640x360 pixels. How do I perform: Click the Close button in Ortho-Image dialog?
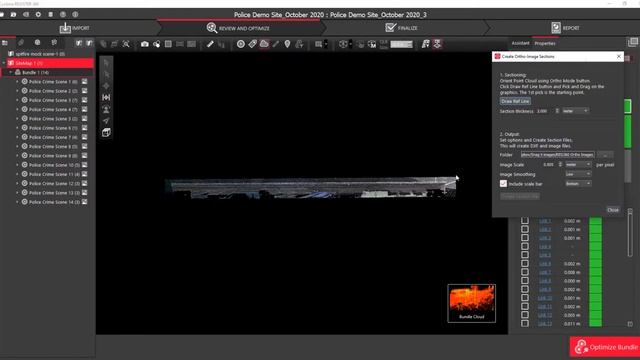click(613, 210)
